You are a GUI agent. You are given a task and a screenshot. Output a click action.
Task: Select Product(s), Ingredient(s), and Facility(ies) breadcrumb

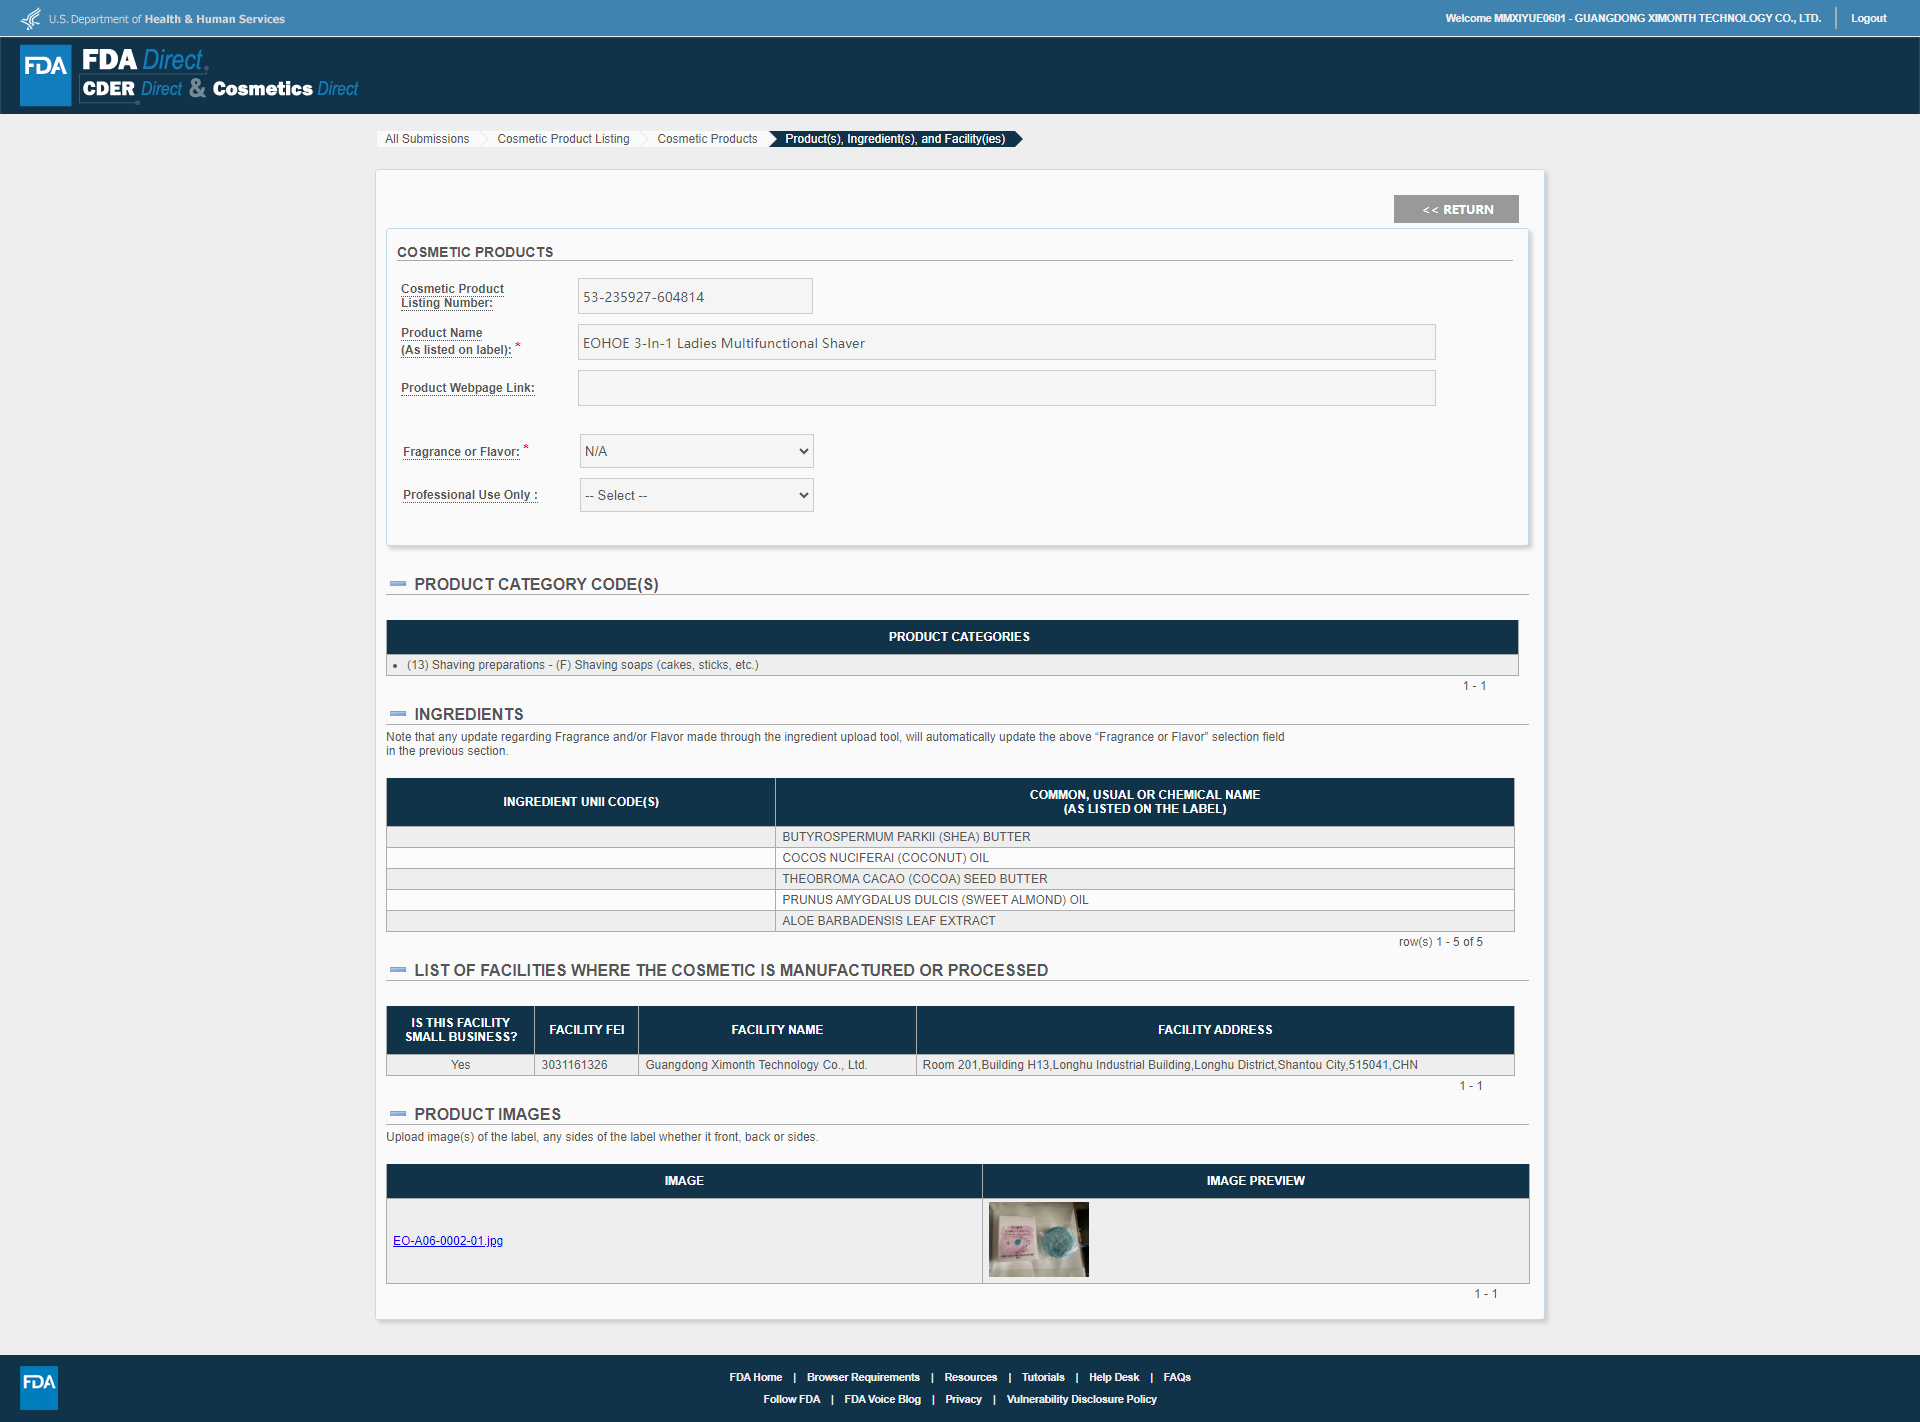pyautogui.click(x=895, y=139)
